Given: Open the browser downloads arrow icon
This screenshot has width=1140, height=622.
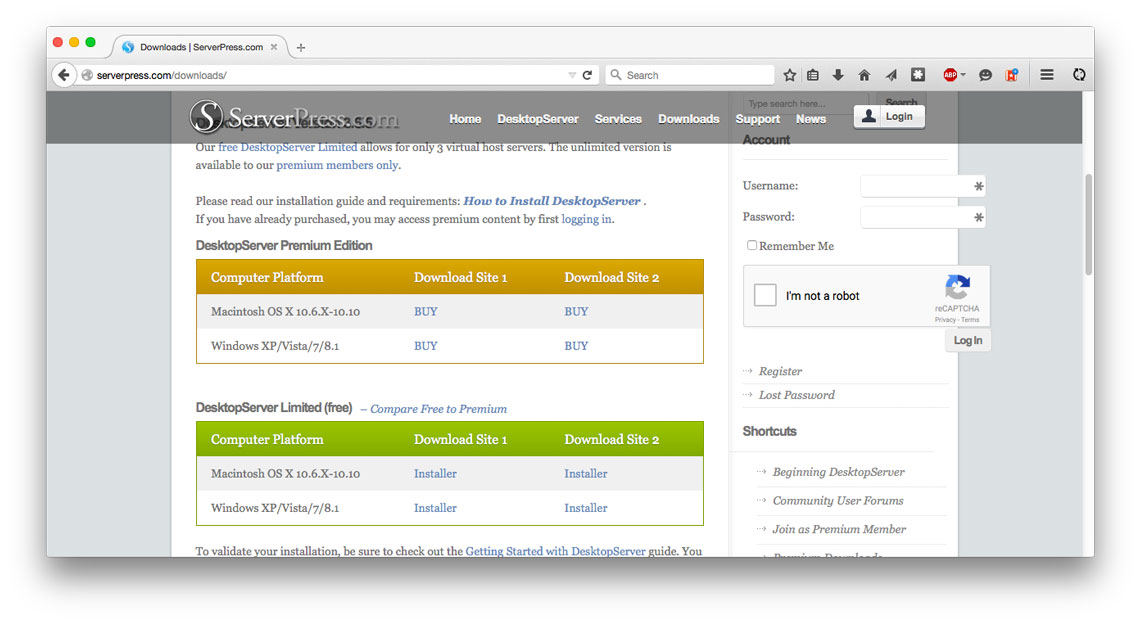Looking at the screenshot, I should 838,75.
